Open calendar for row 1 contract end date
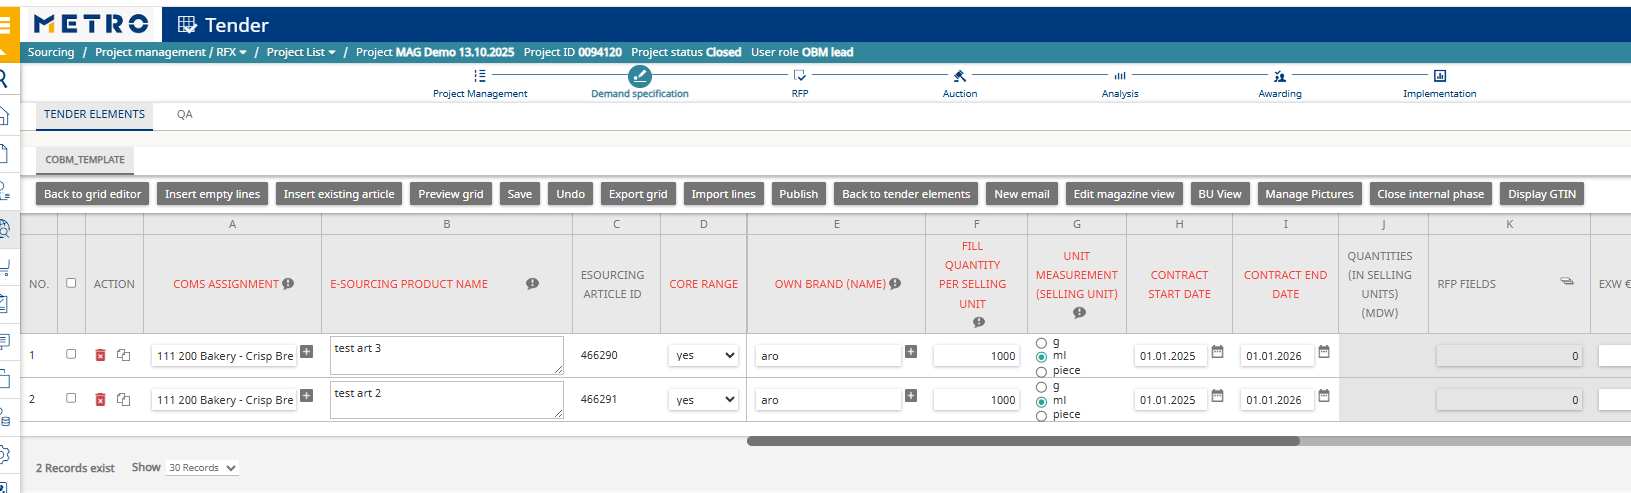 (x=1324, y=352)
